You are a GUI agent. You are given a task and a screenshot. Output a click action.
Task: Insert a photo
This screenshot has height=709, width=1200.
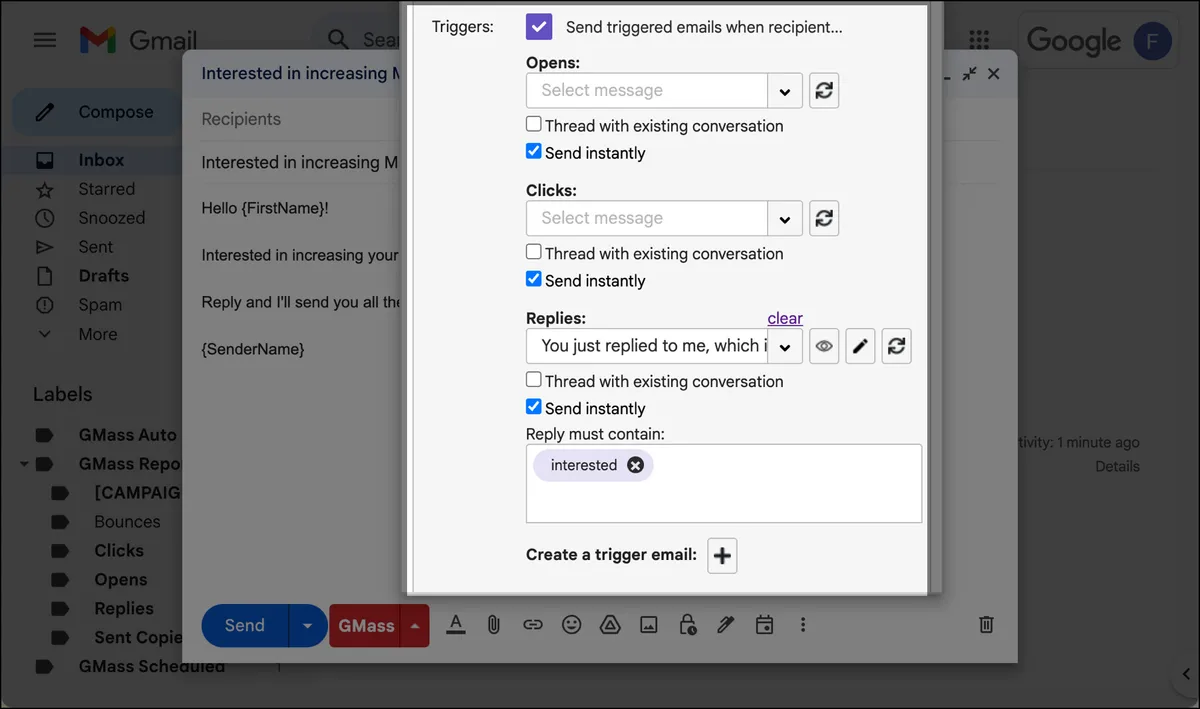649,625
